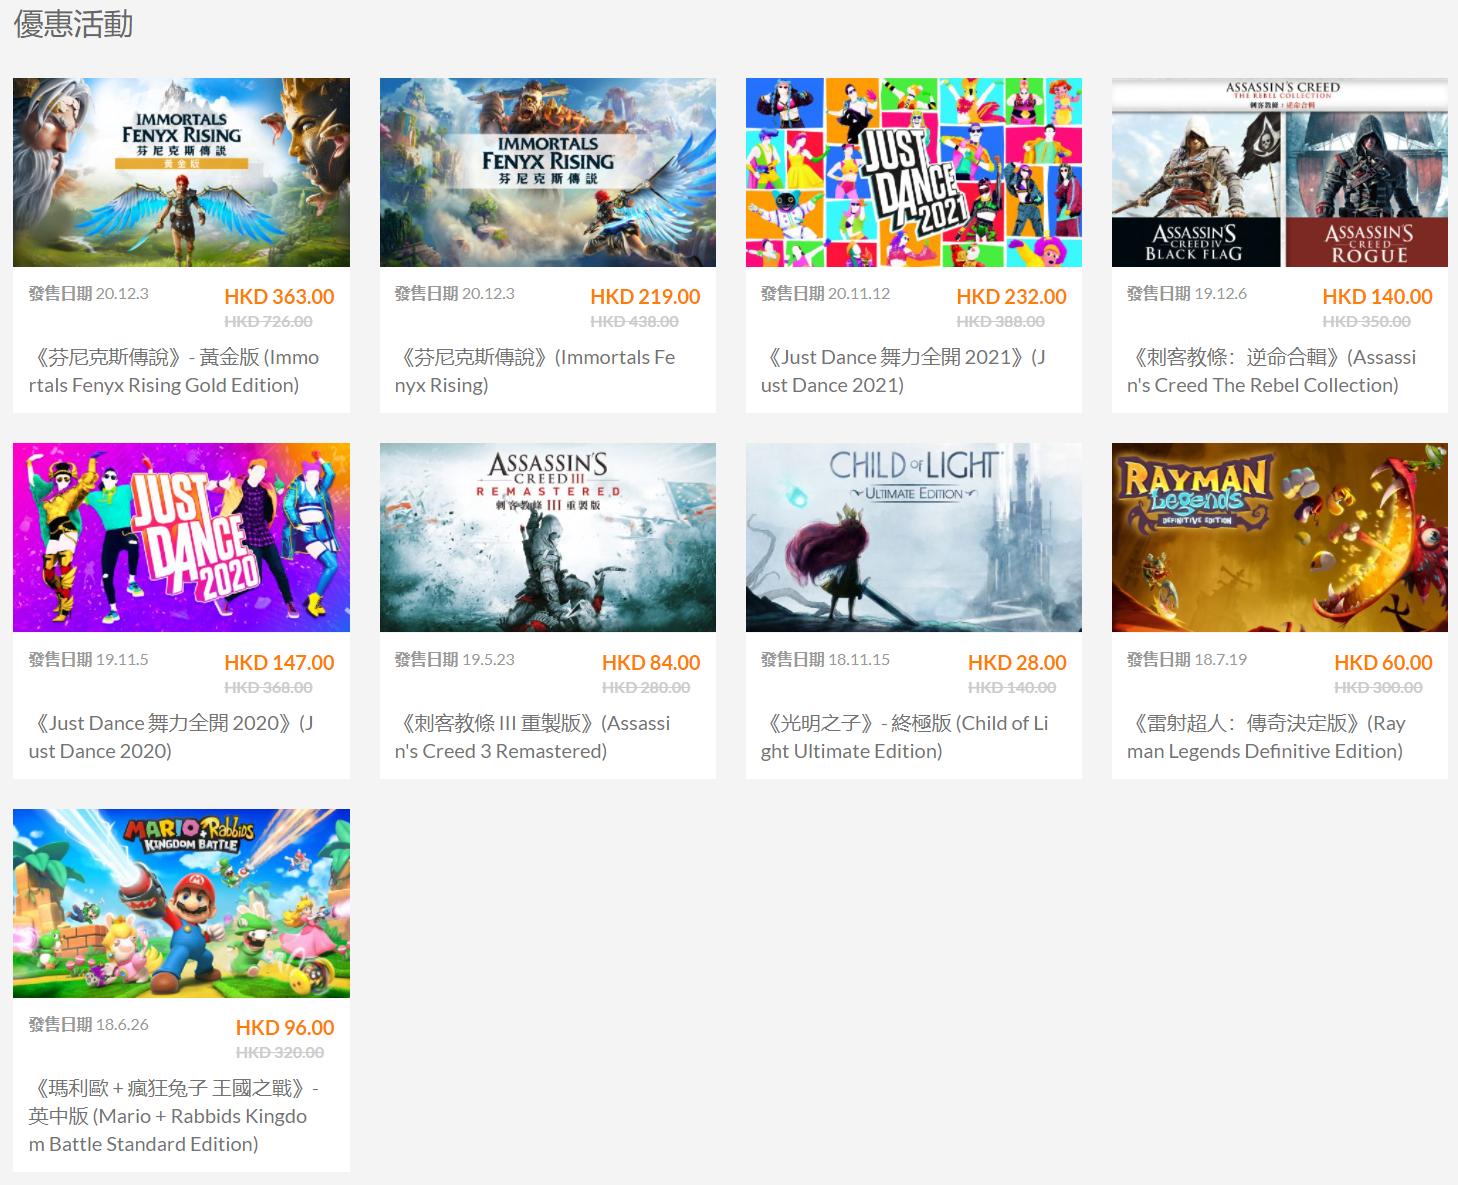
Task: Click the crossed-out HKD 280.00 original price
Action: click(646, 688)
